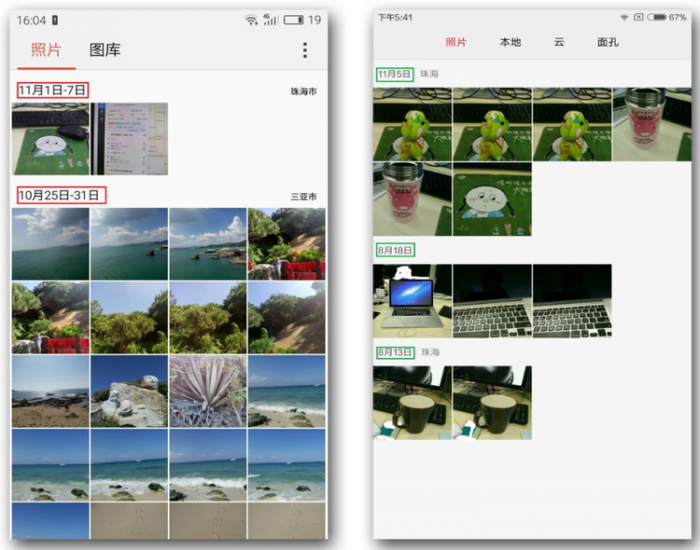This screenshot has height=550, width=700.
Task: Open the mousepad and keyboard photo under 11月1日-7日
Action: coord(50,139)
